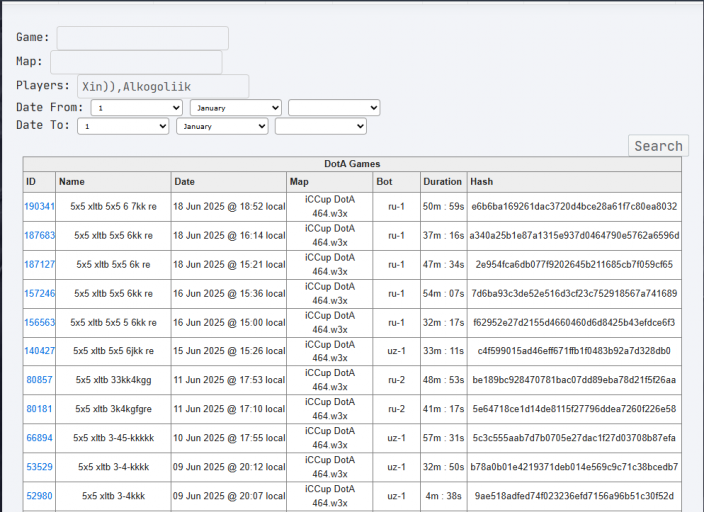Open the Date From day dropdown
This screenshot has width=704, height=512.
(136, 108)
